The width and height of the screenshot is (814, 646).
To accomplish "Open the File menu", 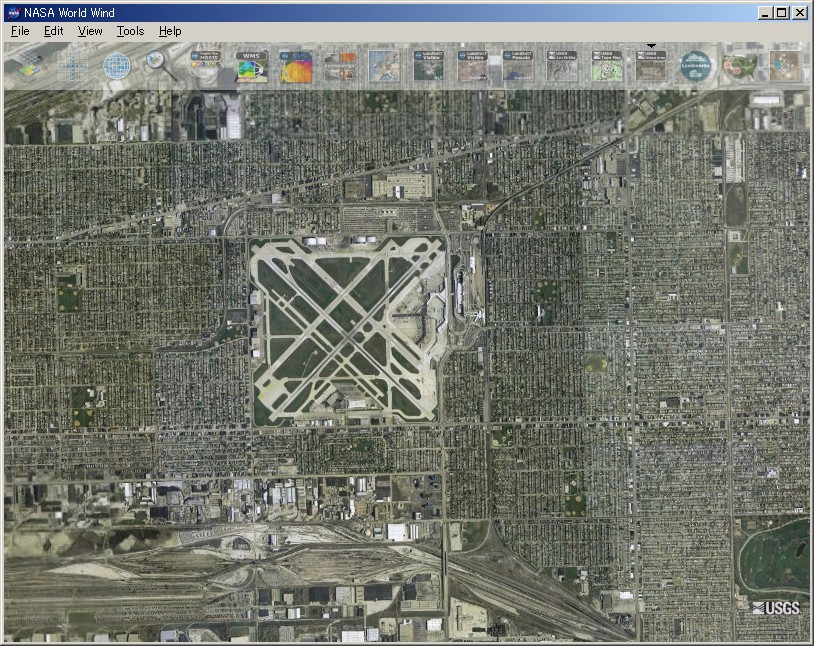I will (x=20, y=31).
